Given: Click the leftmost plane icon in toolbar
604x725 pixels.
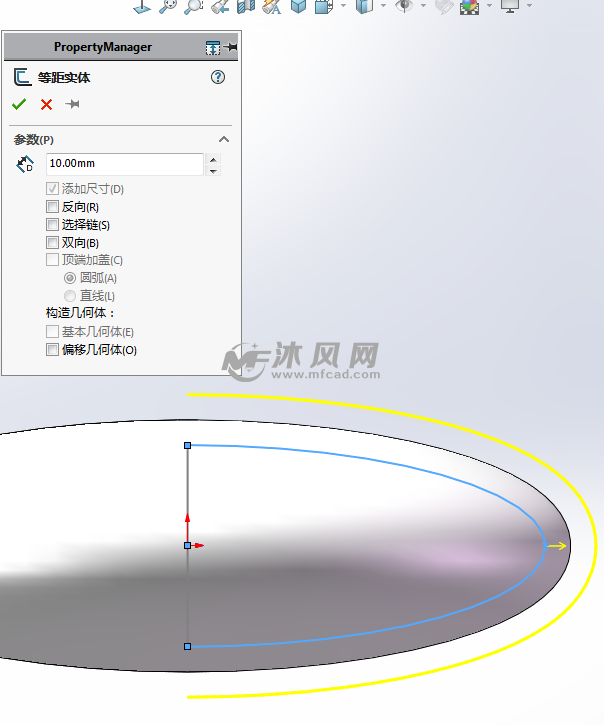Looking at the screenshot, I should coord(142,6).
